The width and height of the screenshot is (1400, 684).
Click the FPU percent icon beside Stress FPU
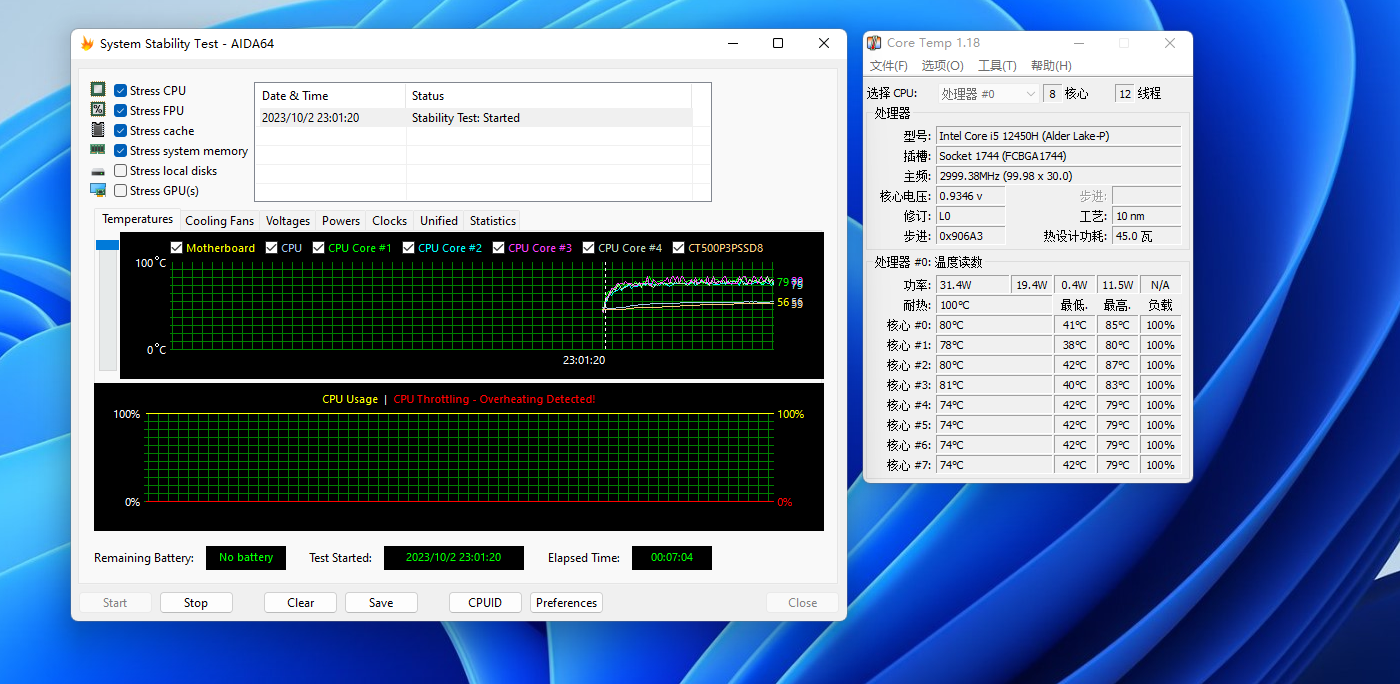[98, 110]
